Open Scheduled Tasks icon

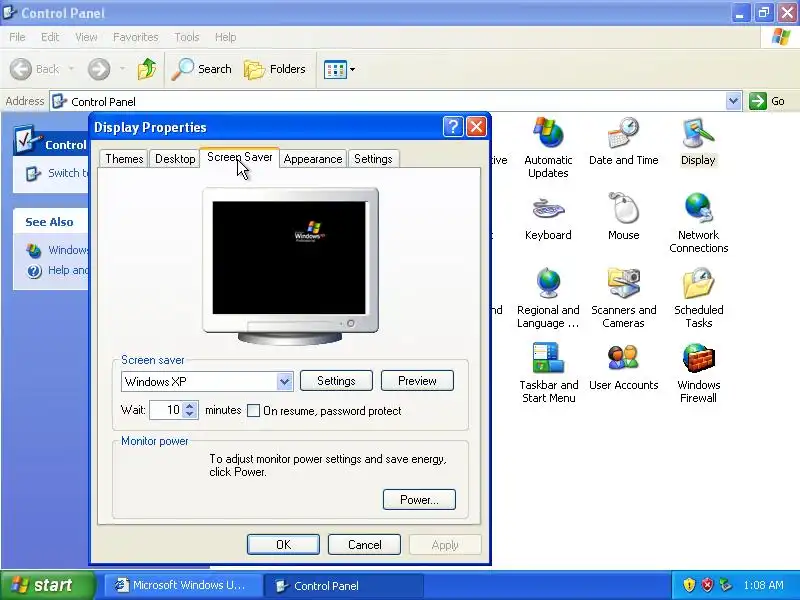[x=698, y=298]
